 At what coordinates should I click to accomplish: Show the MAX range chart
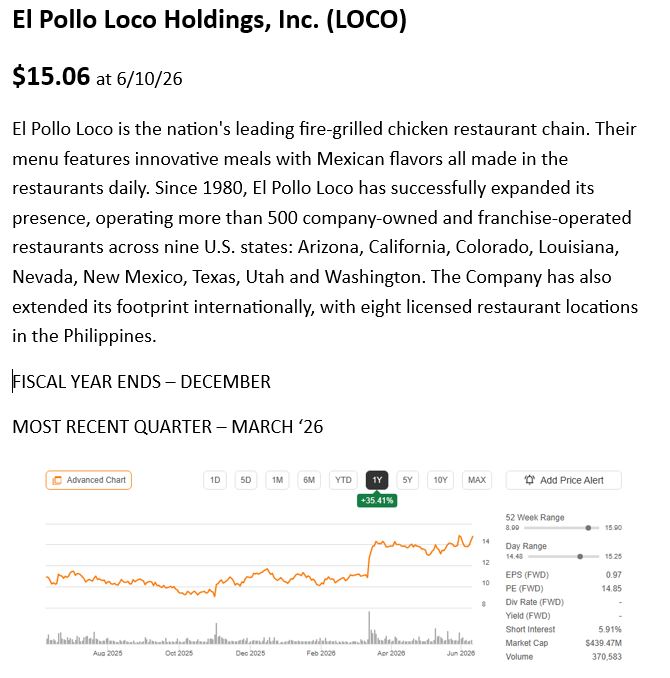477,480
